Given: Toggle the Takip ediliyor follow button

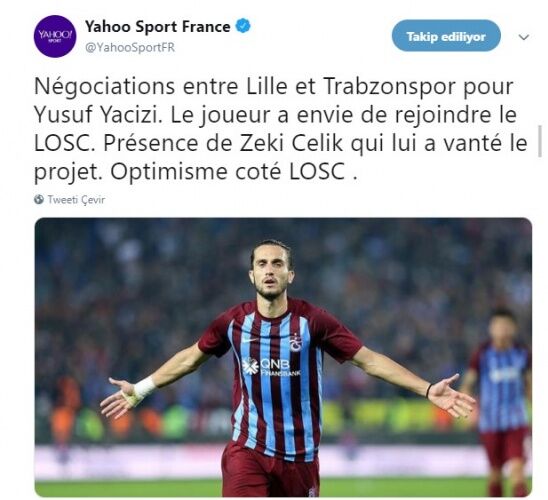Looking at the screenshot, I should click(x=446, y=36).
